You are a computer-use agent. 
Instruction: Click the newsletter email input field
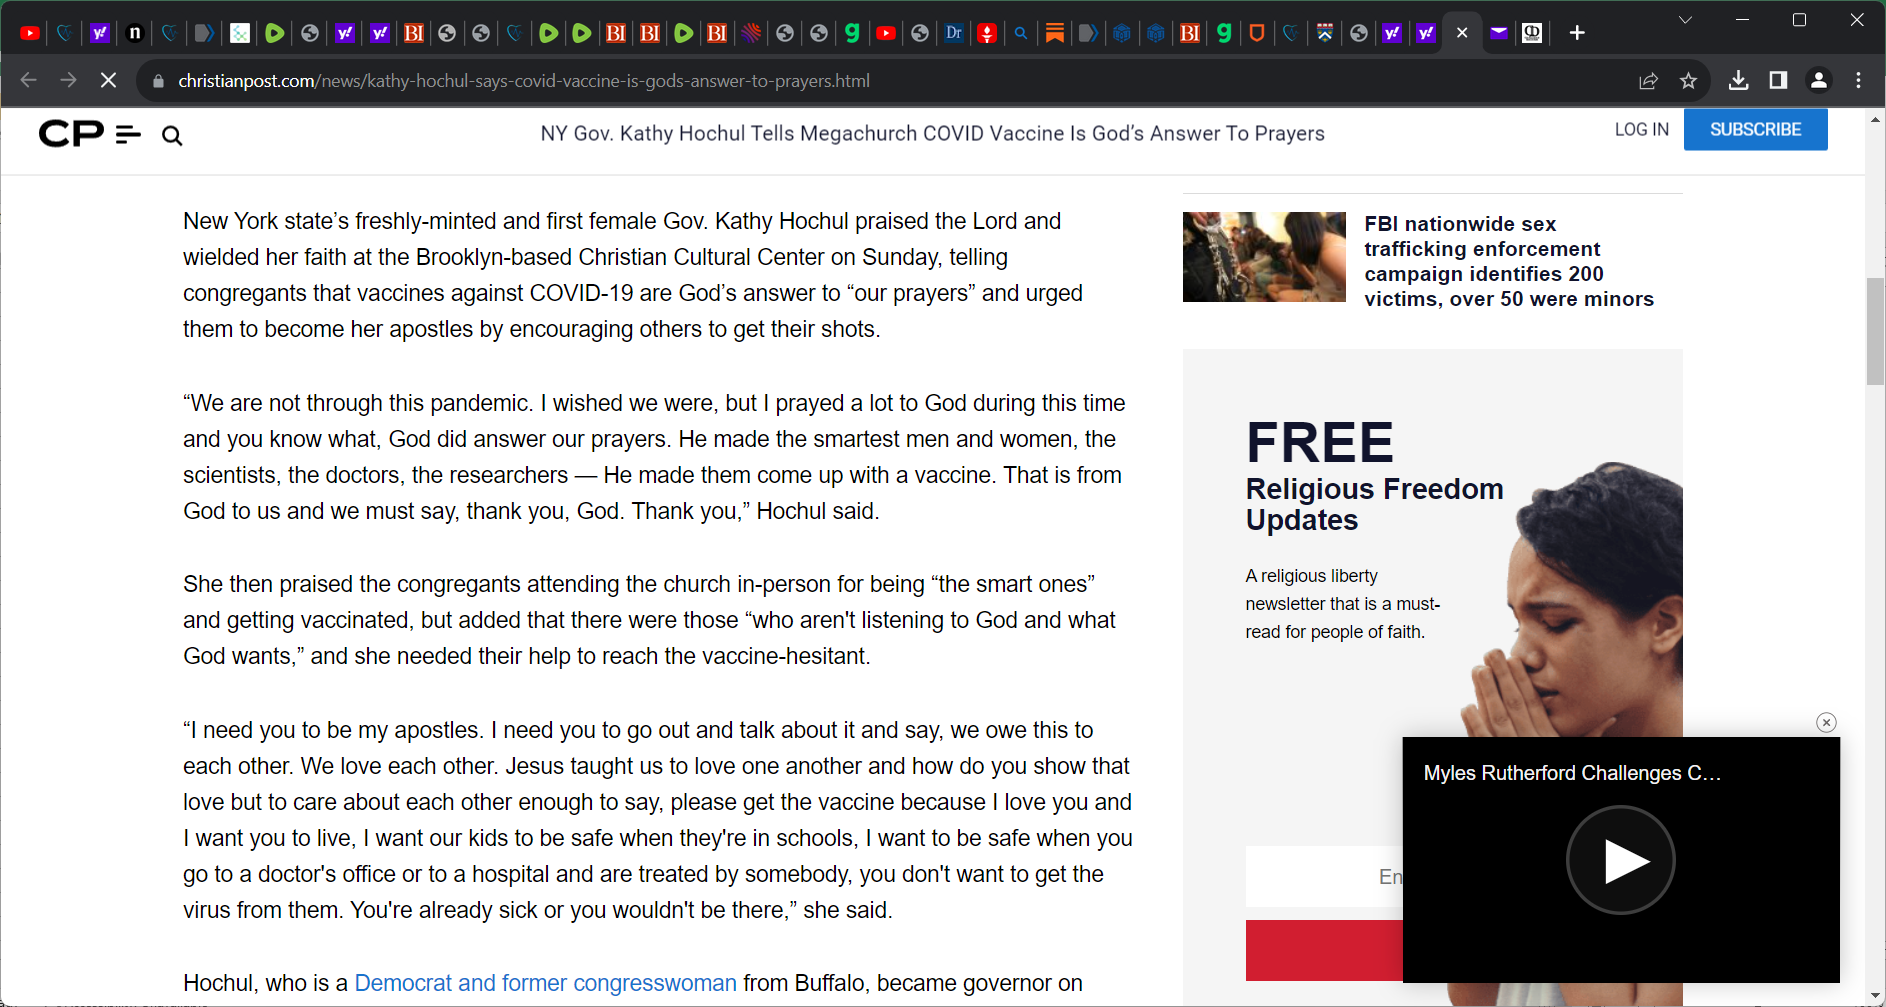click(x=1324, y=876)
